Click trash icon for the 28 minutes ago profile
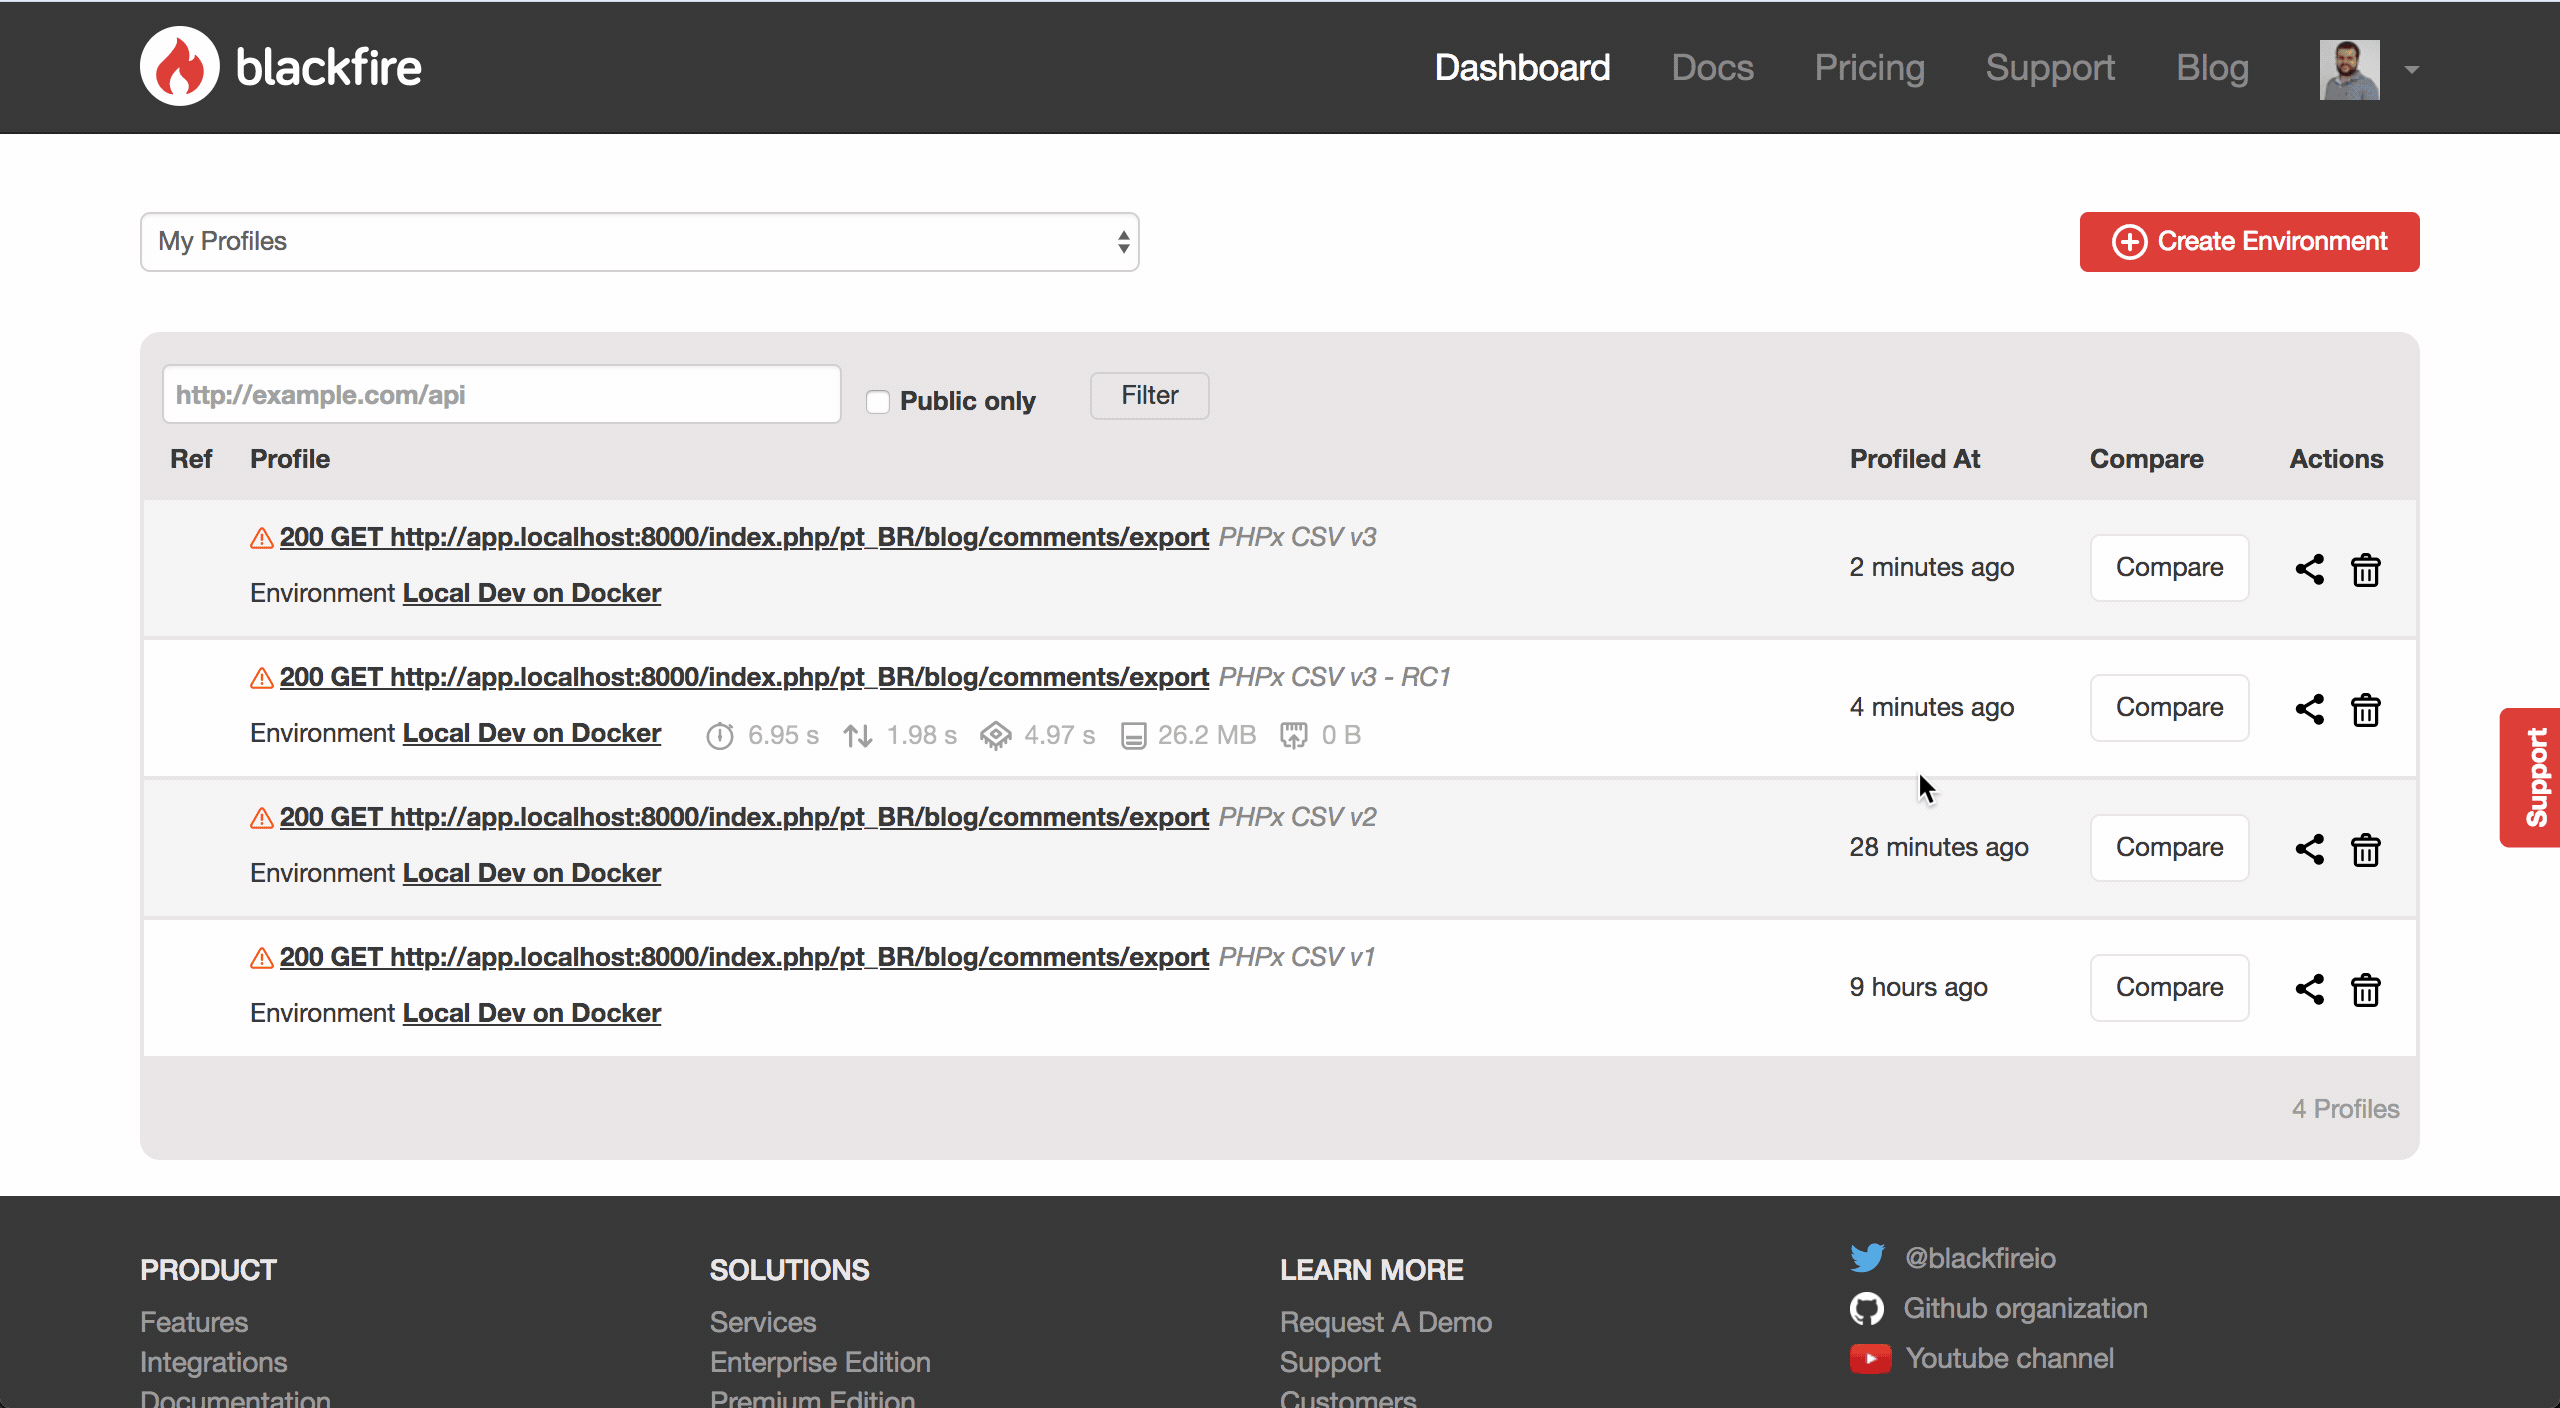 coord(2365,850)
